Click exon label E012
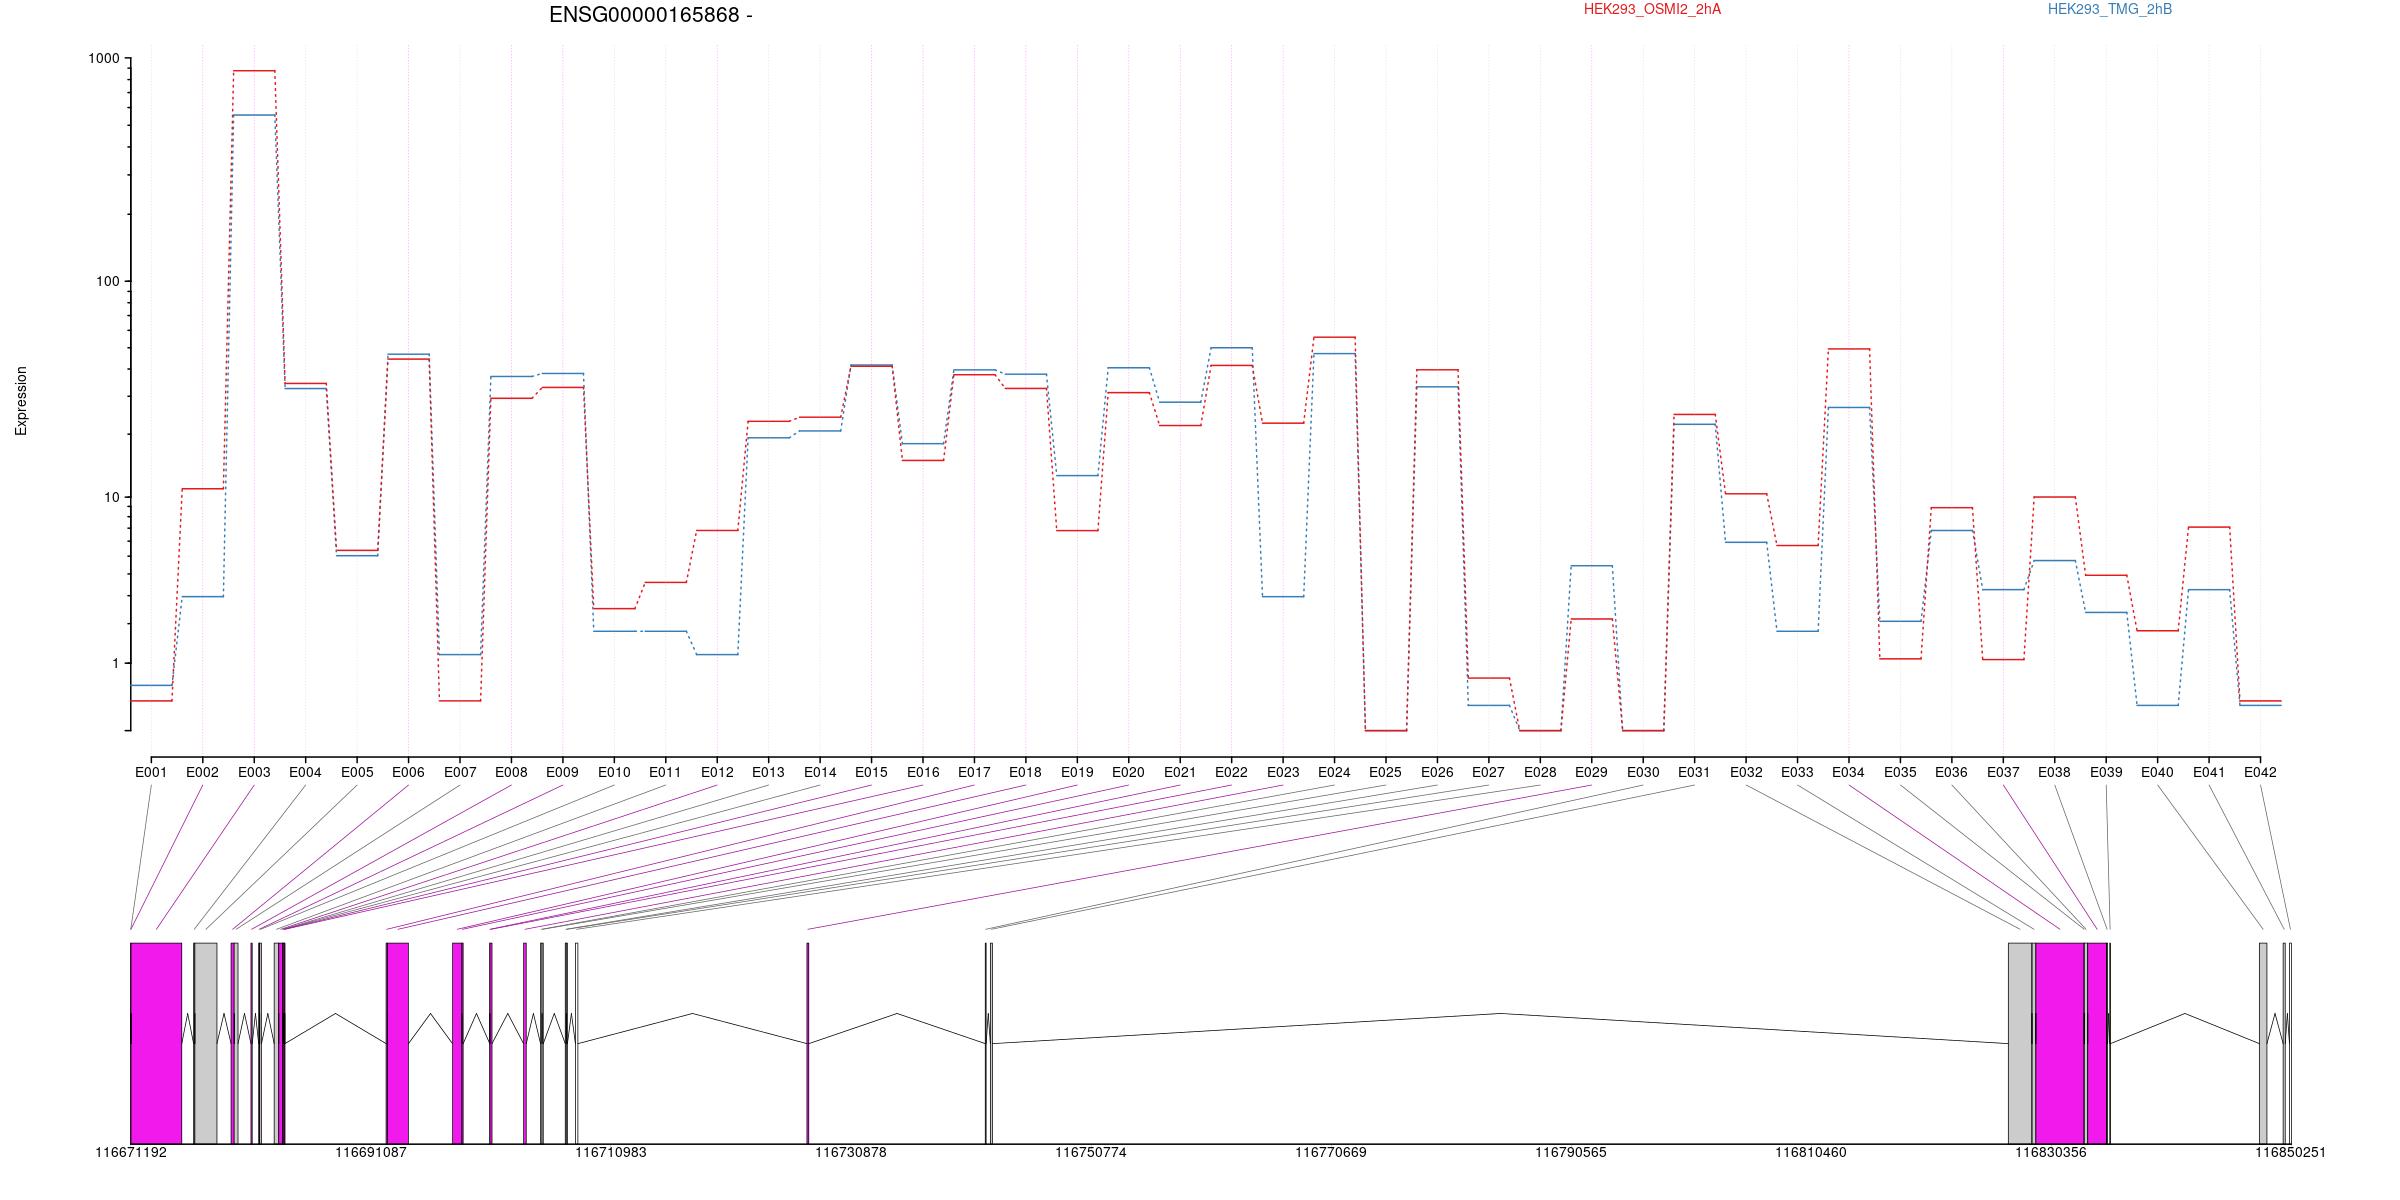Screen dimensions: 2400x1200 pyautogui.click(x=717, y=773)
